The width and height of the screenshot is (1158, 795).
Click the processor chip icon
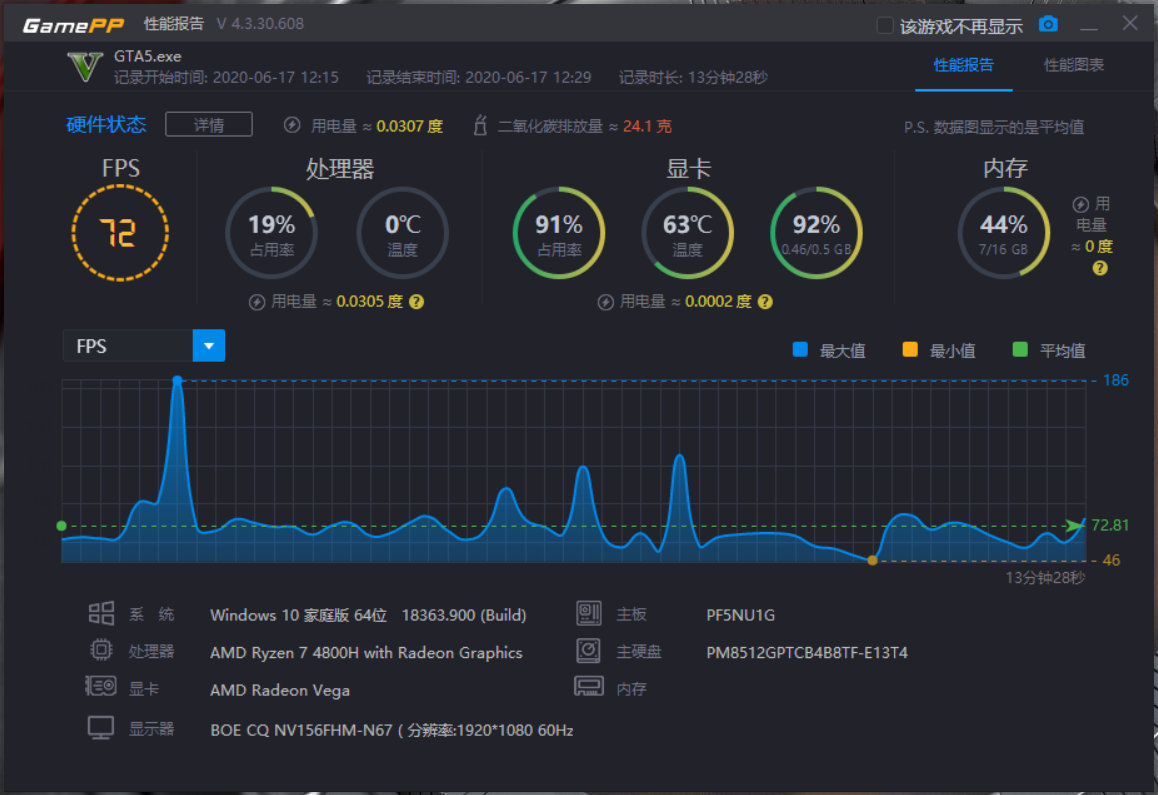pyautogui.click(x=101, y=650)
